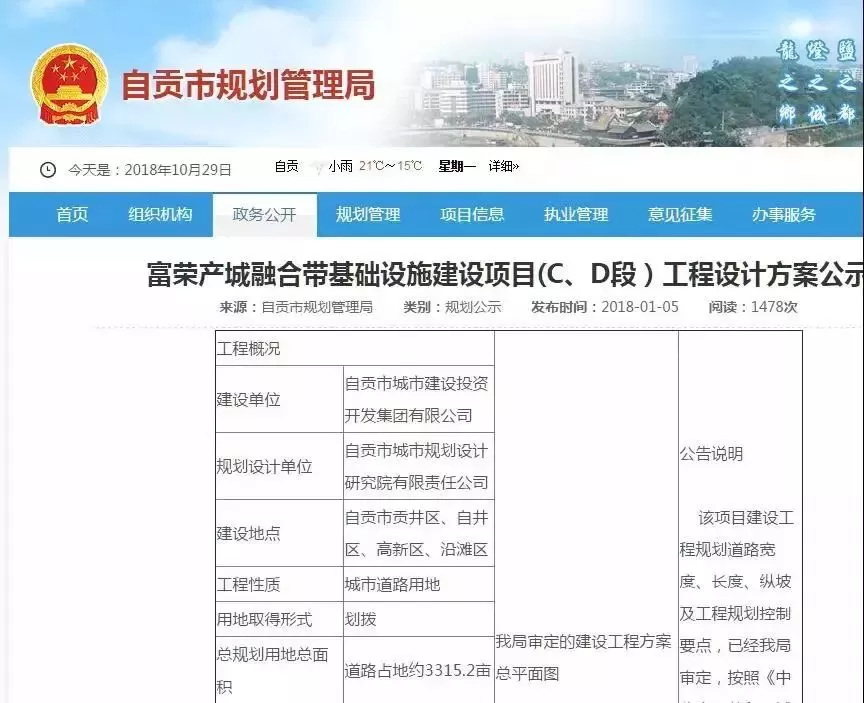Open the 执业管理 navigation tab

(576, 215)
